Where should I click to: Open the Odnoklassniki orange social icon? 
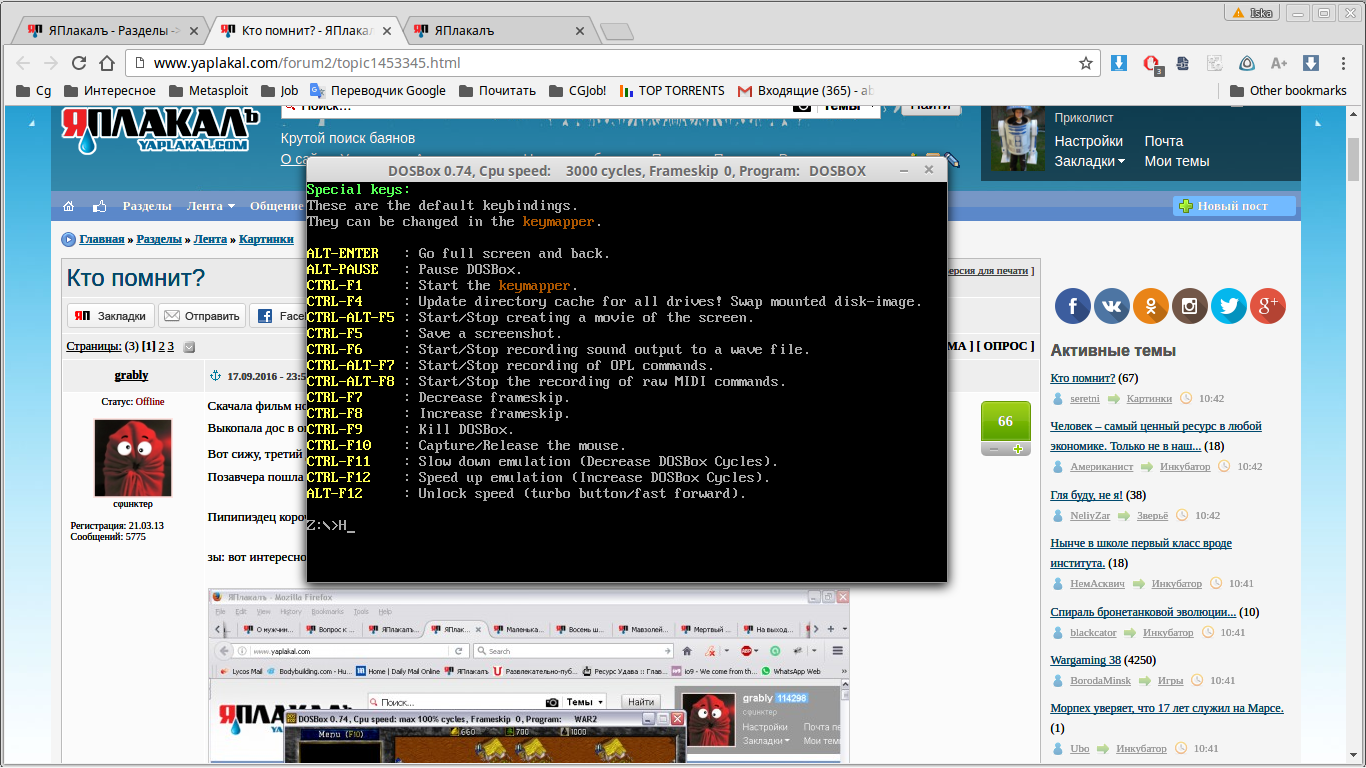[1150, 306]
